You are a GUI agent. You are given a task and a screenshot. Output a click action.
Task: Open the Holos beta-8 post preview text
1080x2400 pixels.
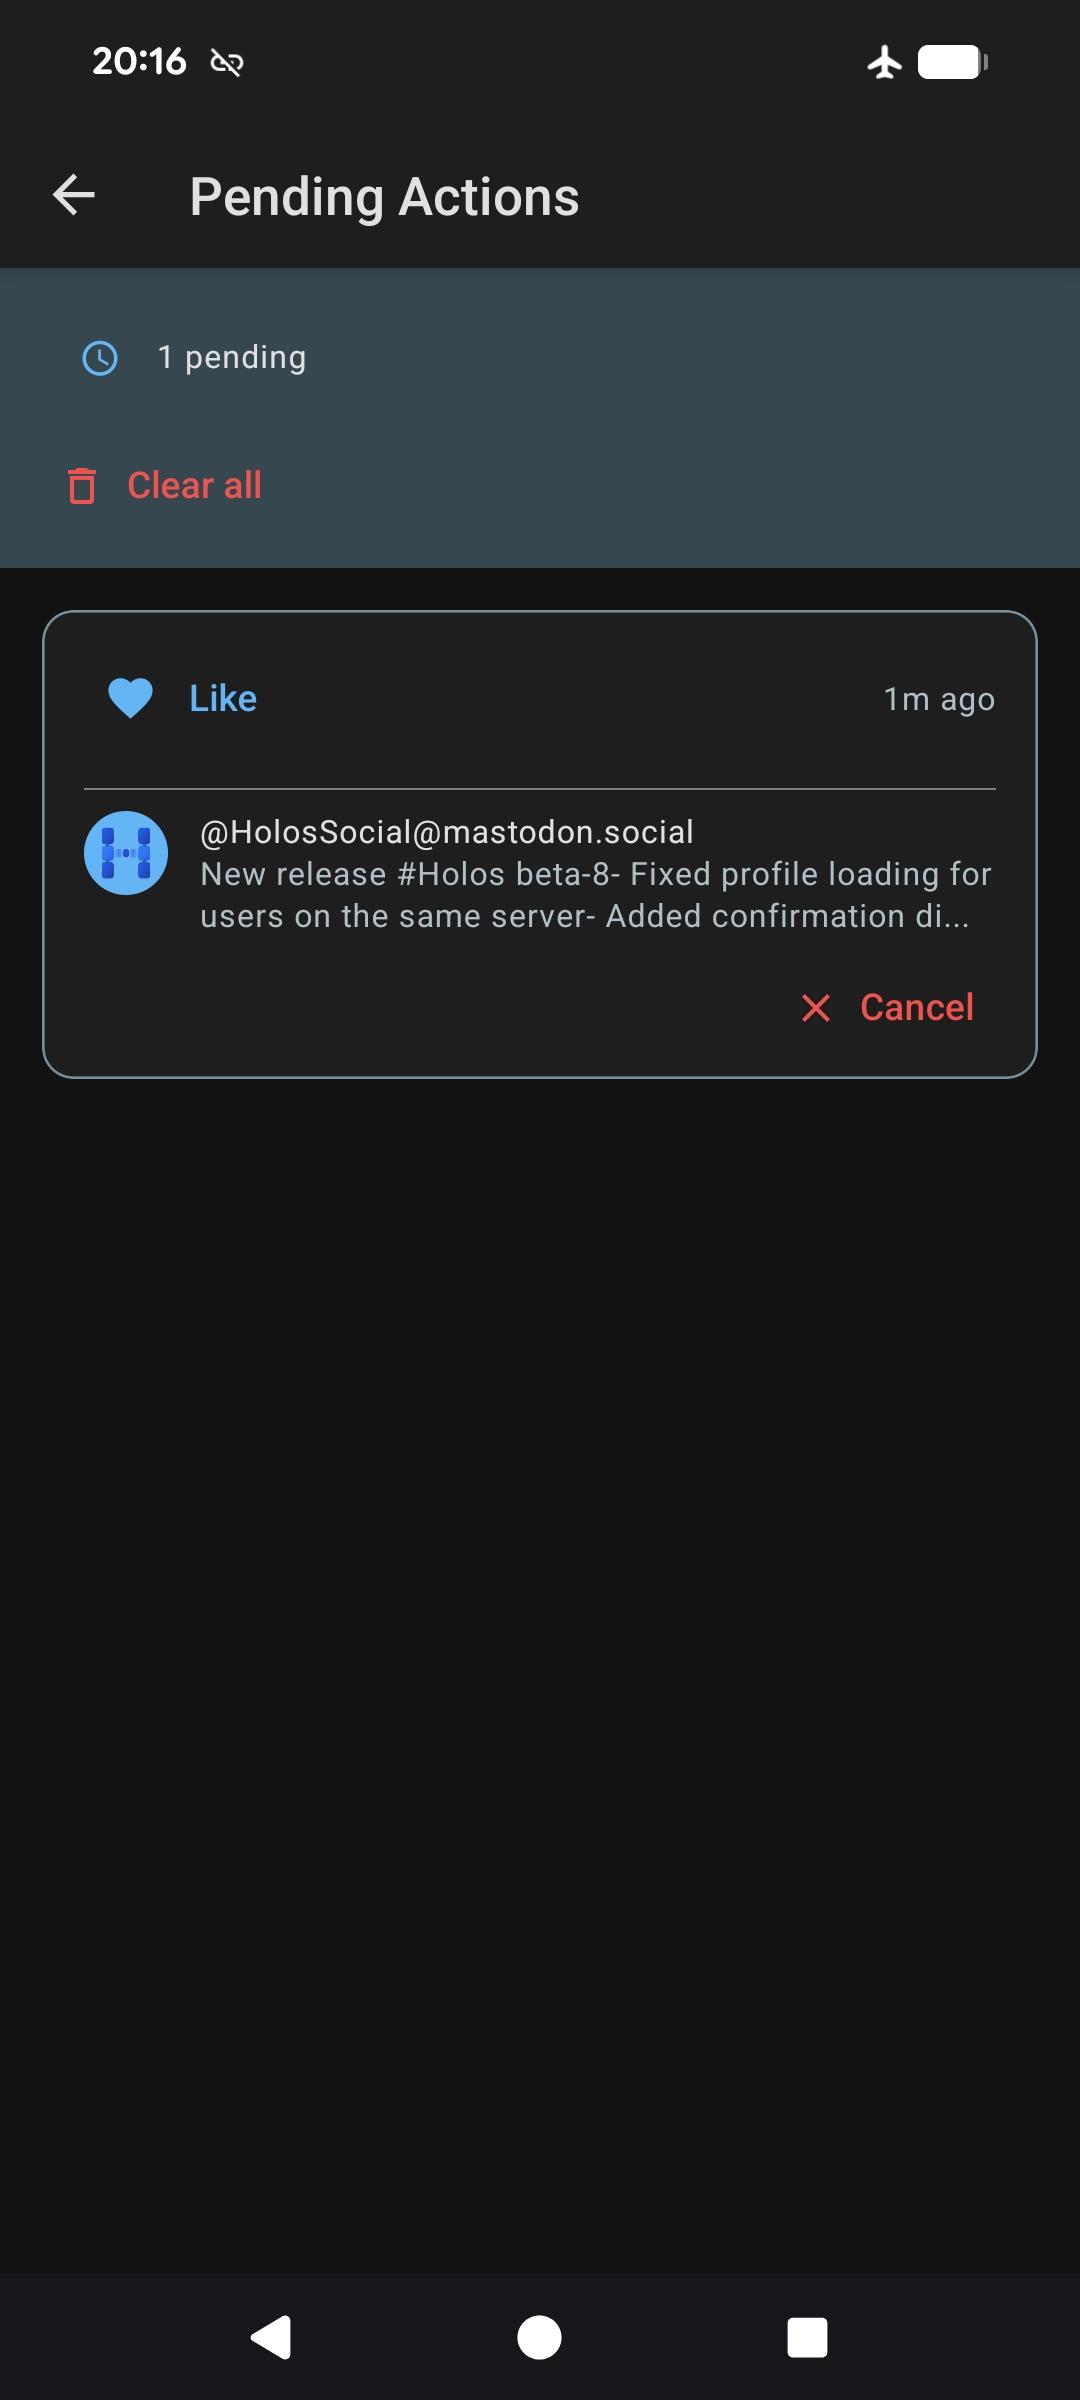[x=595, y=895]
